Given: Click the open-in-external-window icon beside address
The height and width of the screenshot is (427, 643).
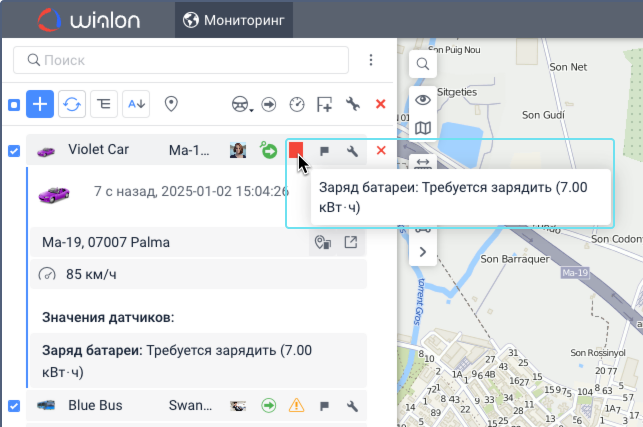Looking at the screenshot, I should click(351, 242).
